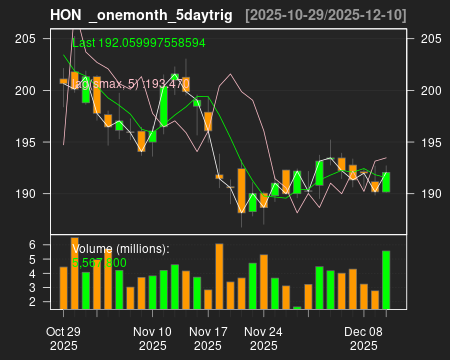Click the green volume value "5,567,800"
Viewport: 450px width, 360px height.
(x=99, y=263)
